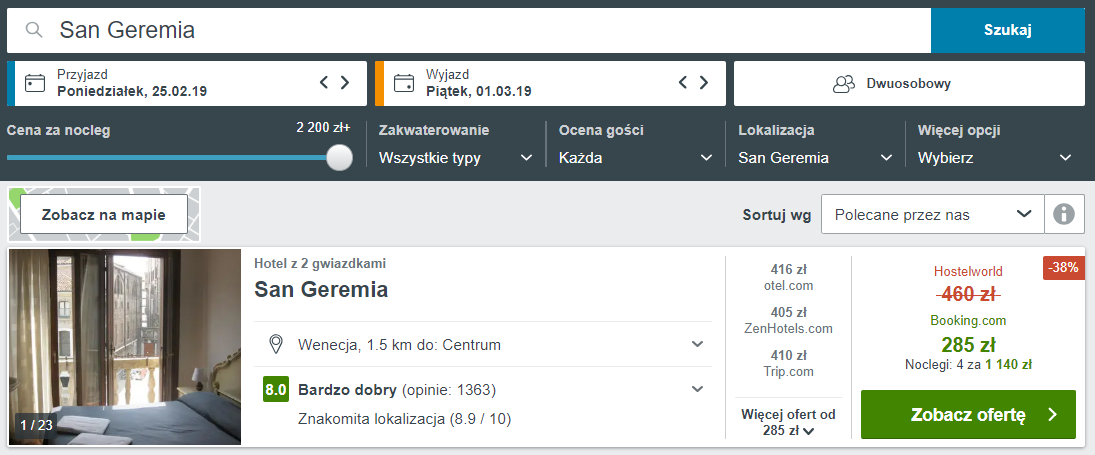Click the San Geremia room photo thumbnail

click(x=125, y=347)
